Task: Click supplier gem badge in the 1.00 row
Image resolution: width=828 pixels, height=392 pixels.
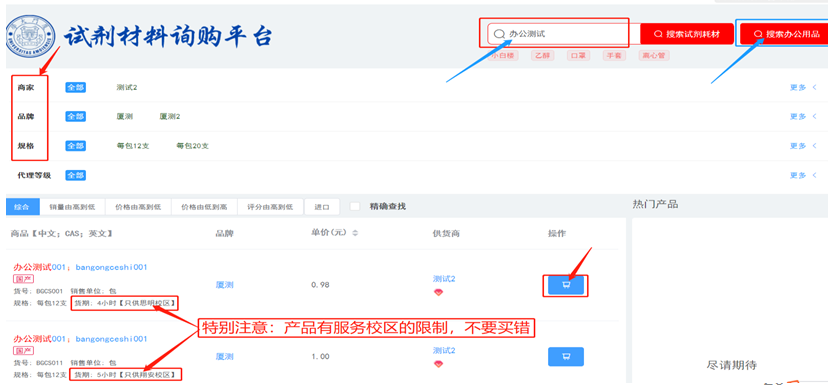Action: (x=438, y=364)
